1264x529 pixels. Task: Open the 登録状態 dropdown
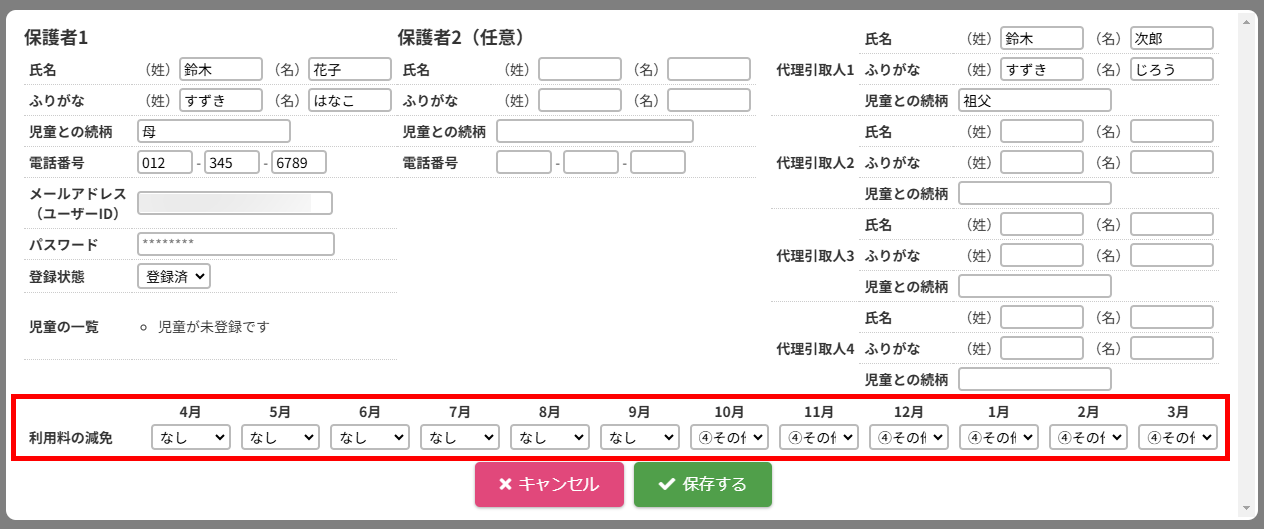pyautogui.click(x=174, y=276)
